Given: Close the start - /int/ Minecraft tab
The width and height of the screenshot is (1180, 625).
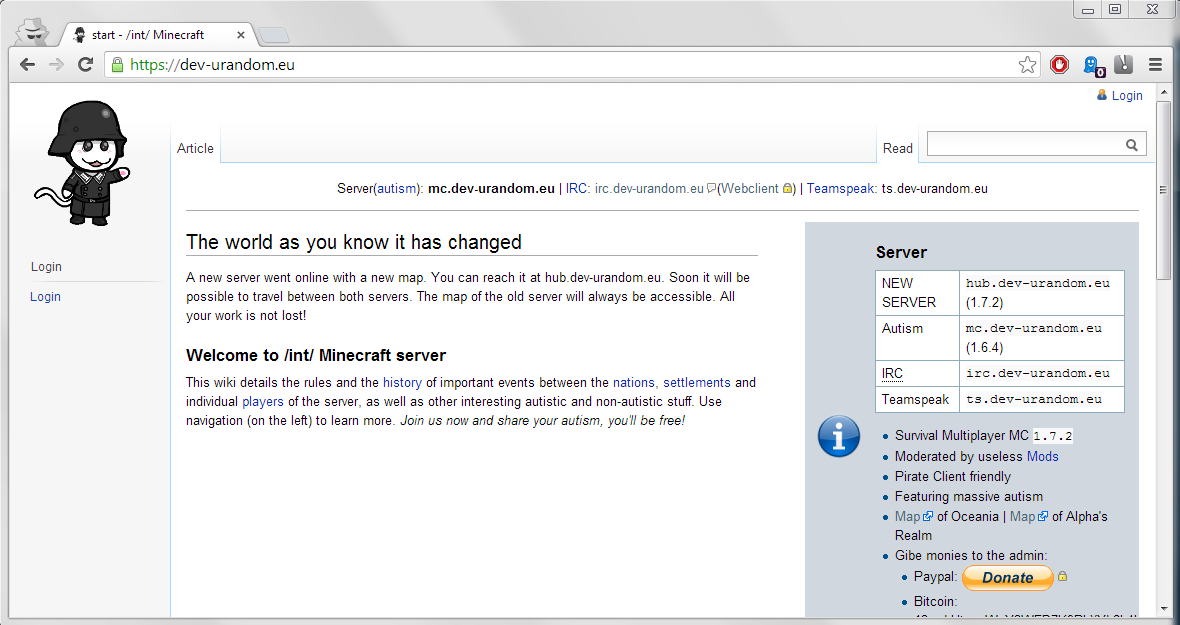Looking at the screenshot, I should coord(241,35).
